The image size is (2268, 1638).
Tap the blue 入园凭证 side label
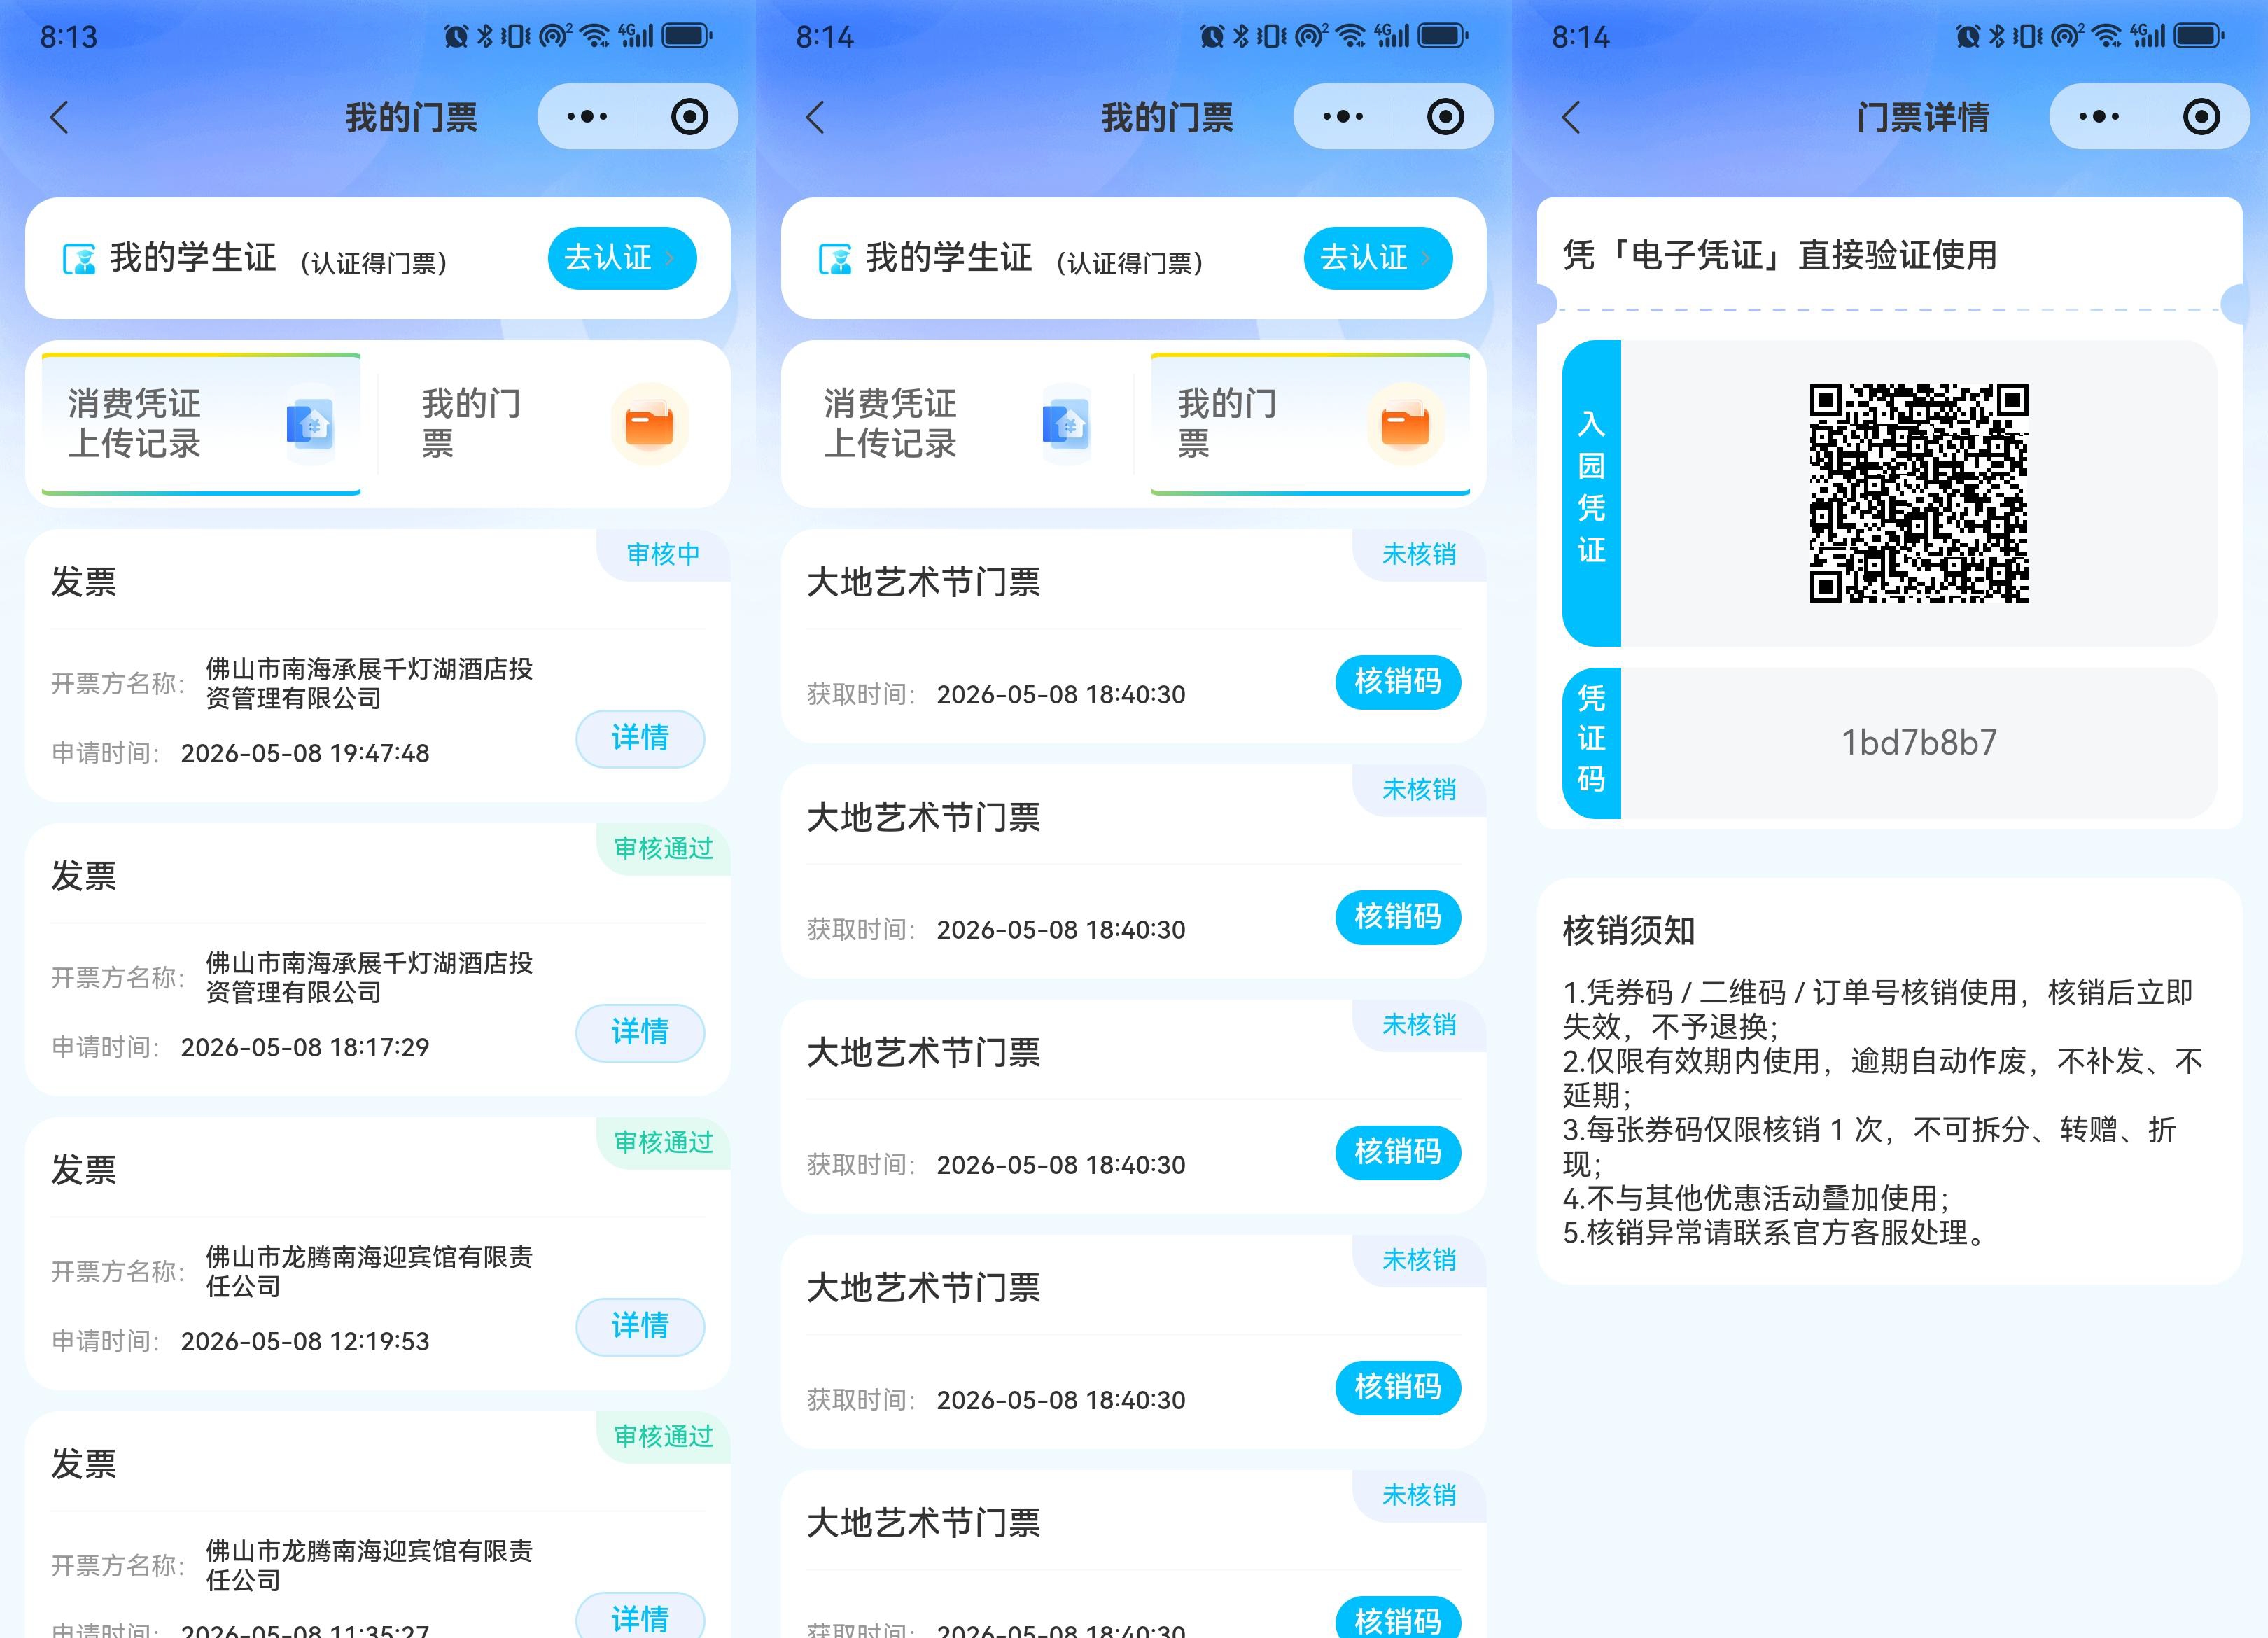(1591, 493)
